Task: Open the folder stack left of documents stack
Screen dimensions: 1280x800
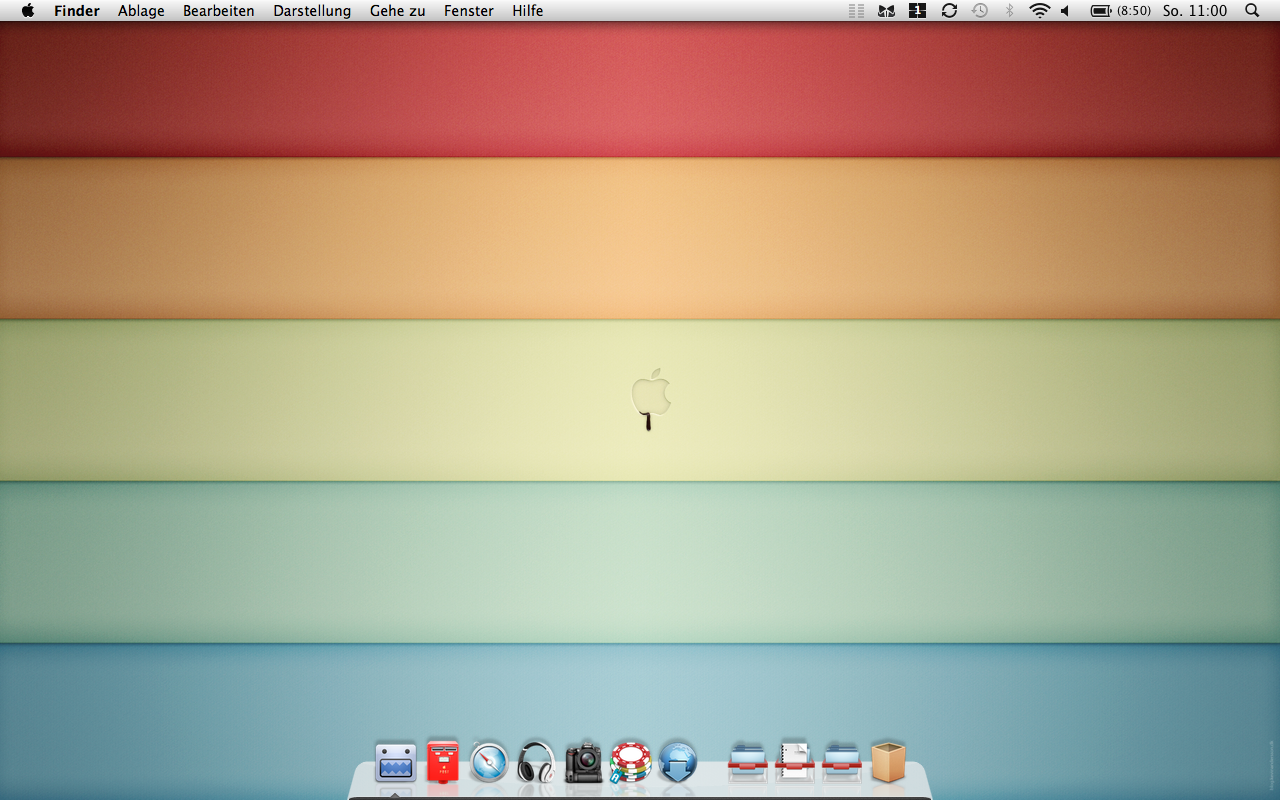Action: 748,762
